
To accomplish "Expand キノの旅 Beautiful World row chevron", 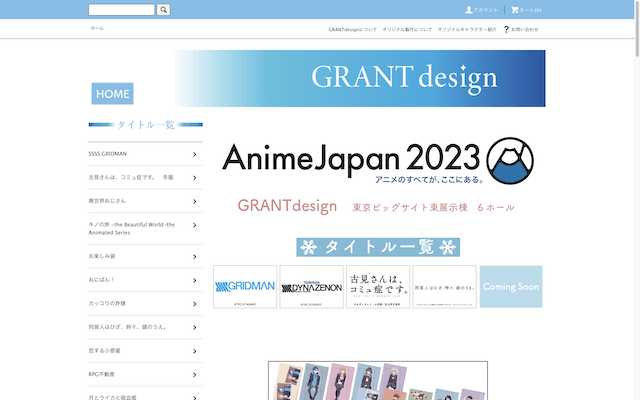I will pos(195,225).
